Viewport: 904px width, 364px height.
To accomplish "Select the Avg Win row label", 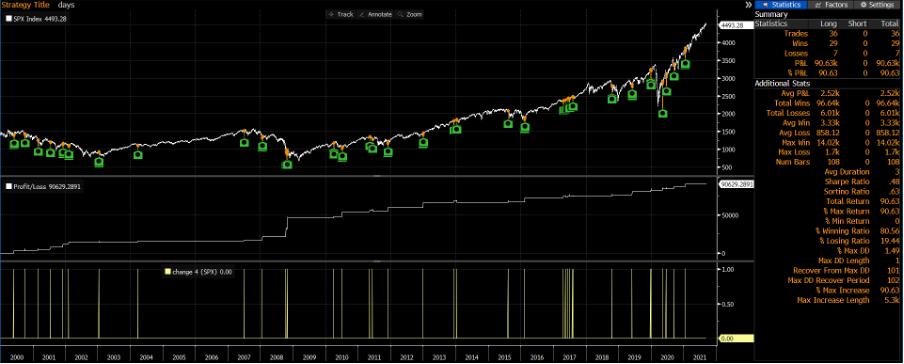I will [796, 123].
